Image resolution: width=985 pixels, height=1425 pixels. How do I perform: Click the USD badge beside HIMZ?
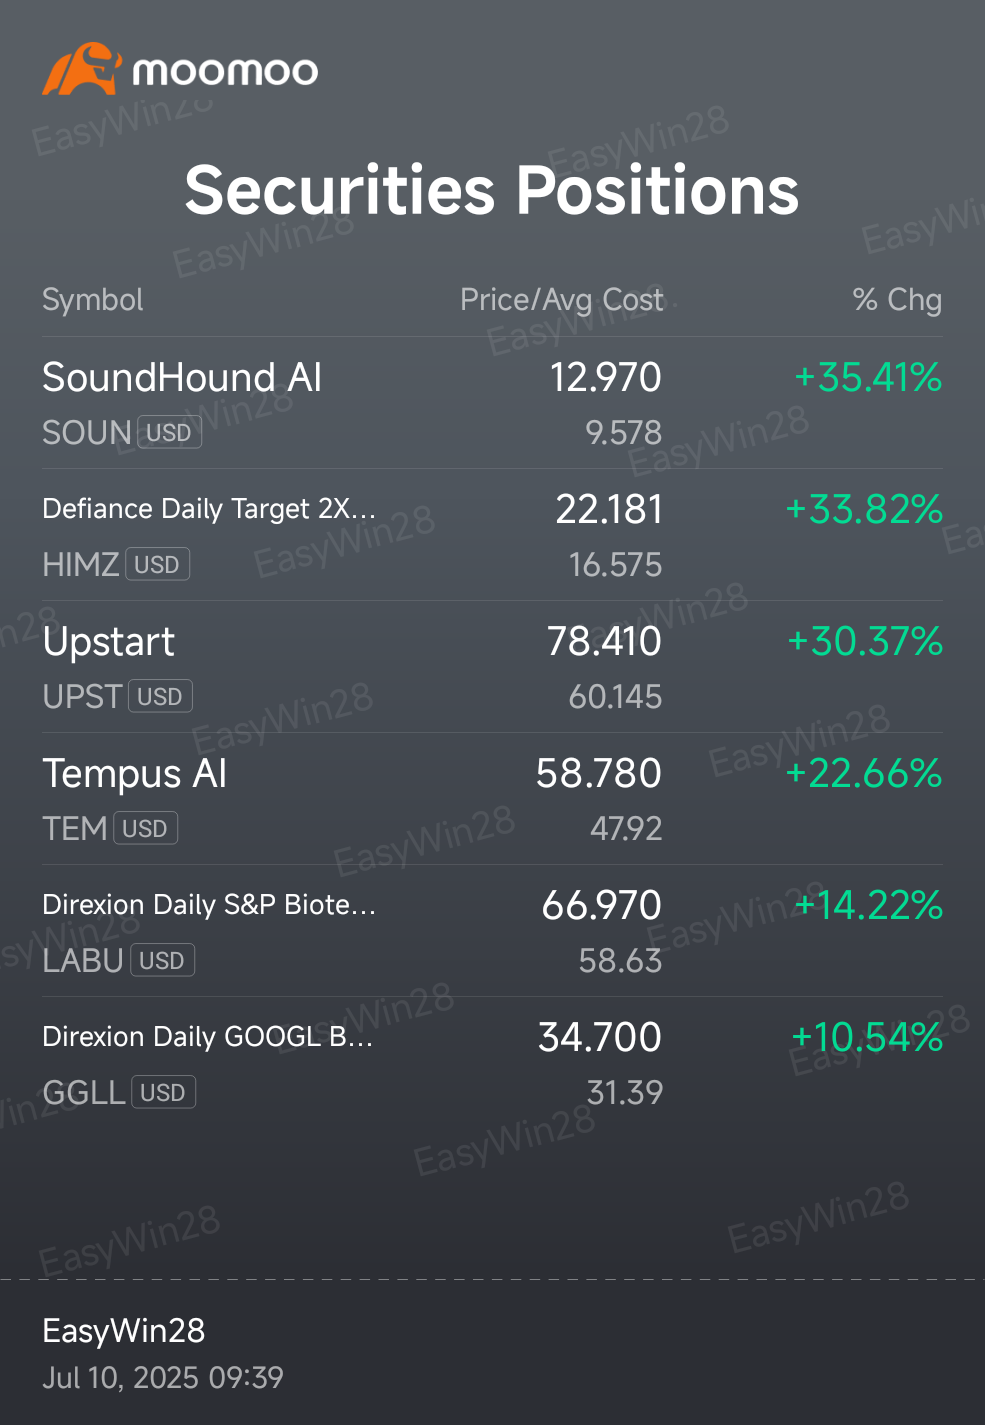point(157,564)
